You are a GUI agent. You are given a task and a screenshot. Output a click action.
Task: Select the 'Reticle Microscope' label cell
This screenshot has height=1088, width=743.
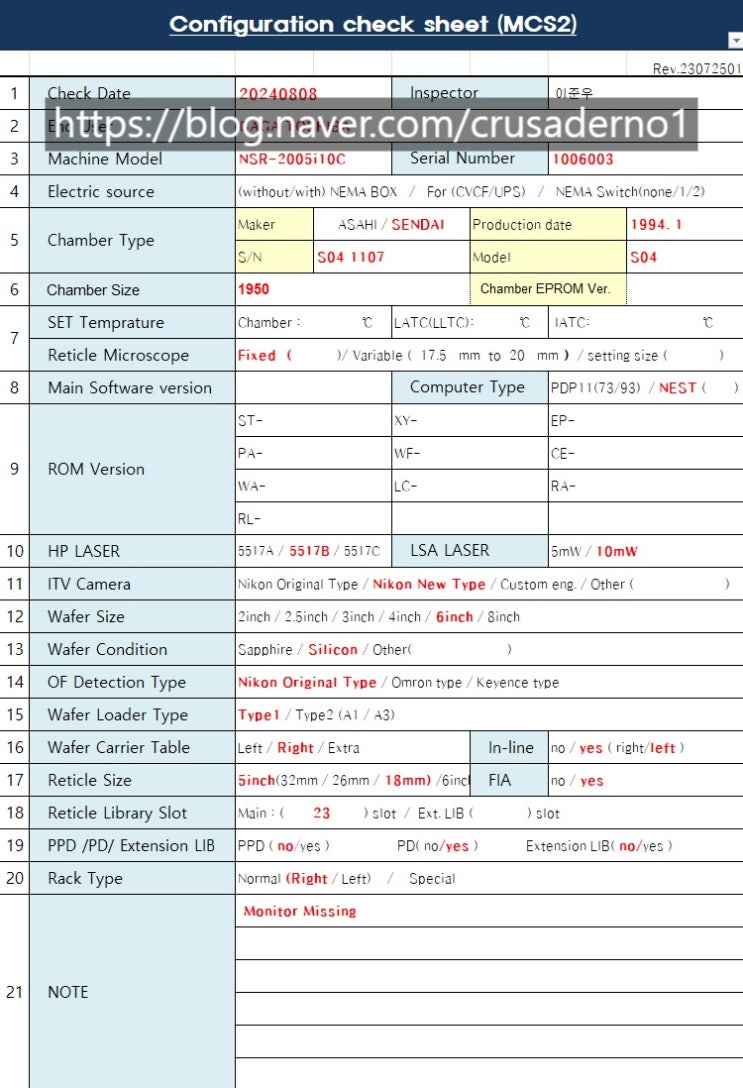pos(132,355)
